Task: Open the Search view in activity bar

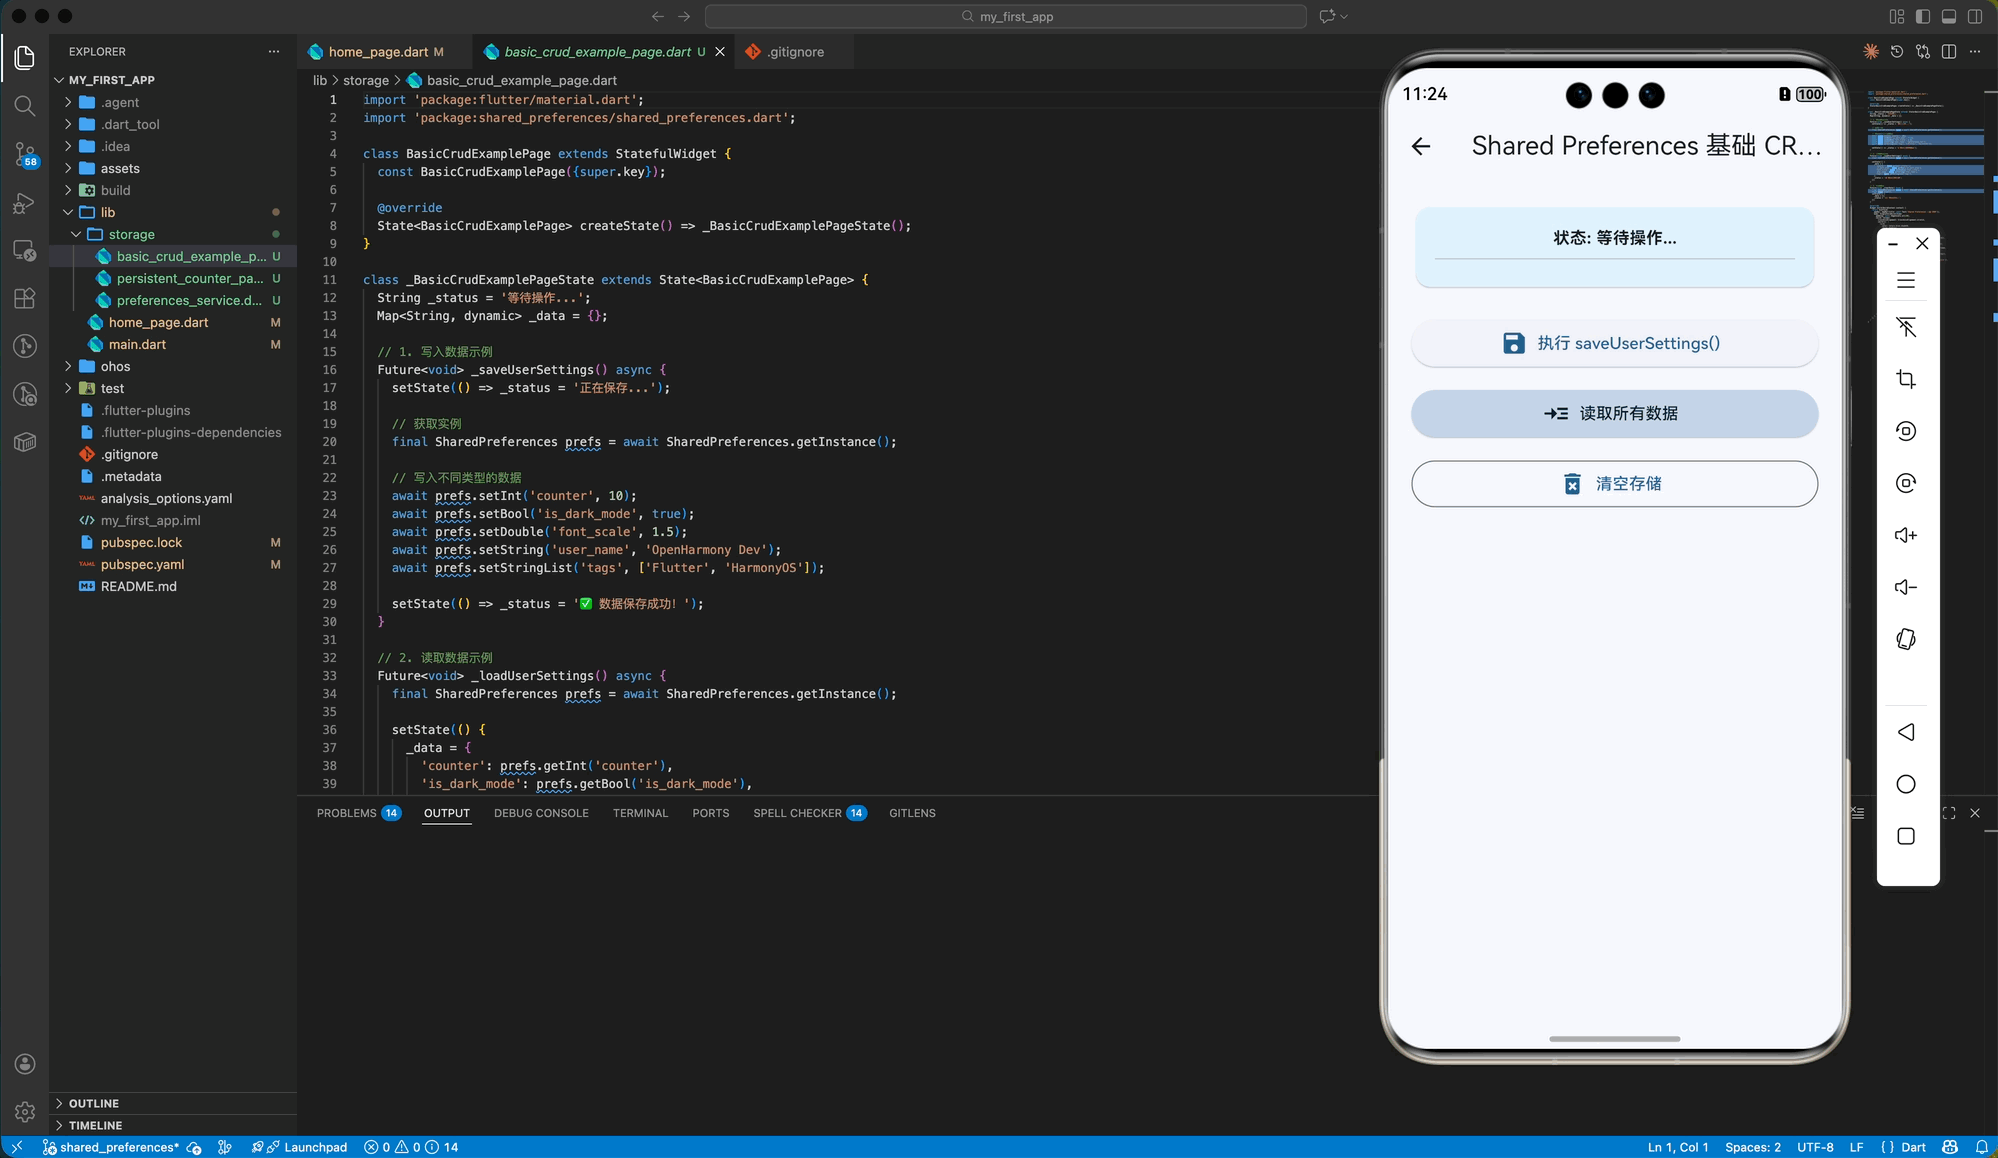Action: click(x=25, y=106)
